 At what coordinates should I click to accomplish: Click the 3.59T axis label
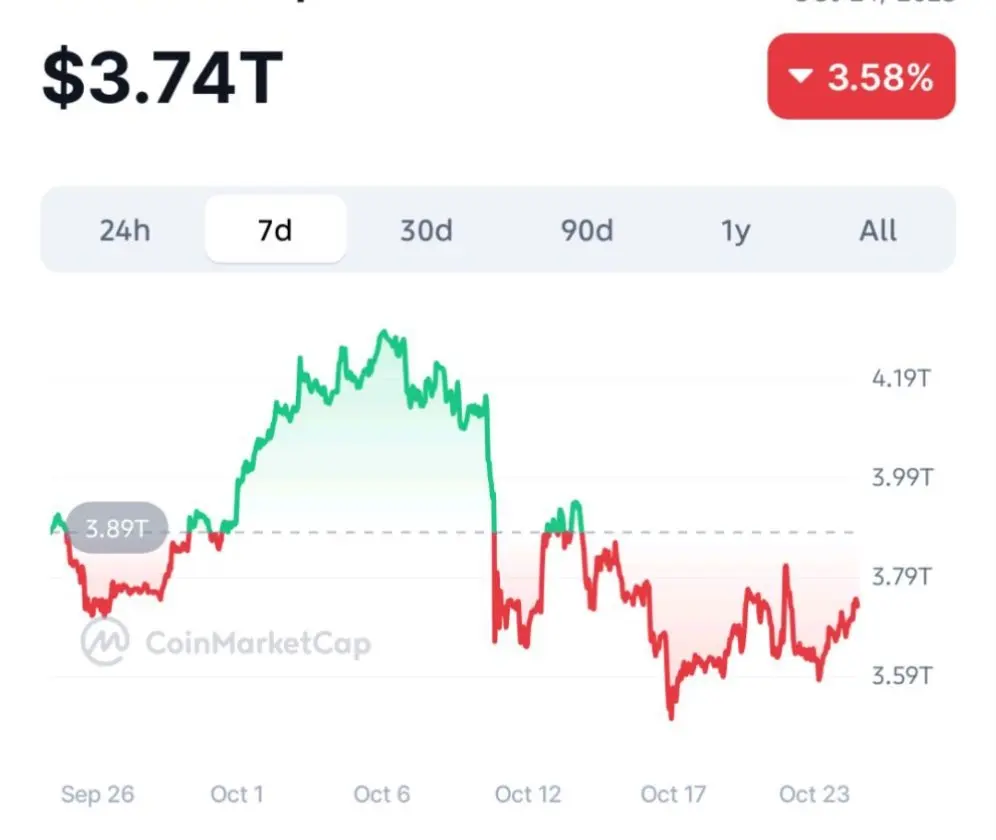(x=901, y=676)
